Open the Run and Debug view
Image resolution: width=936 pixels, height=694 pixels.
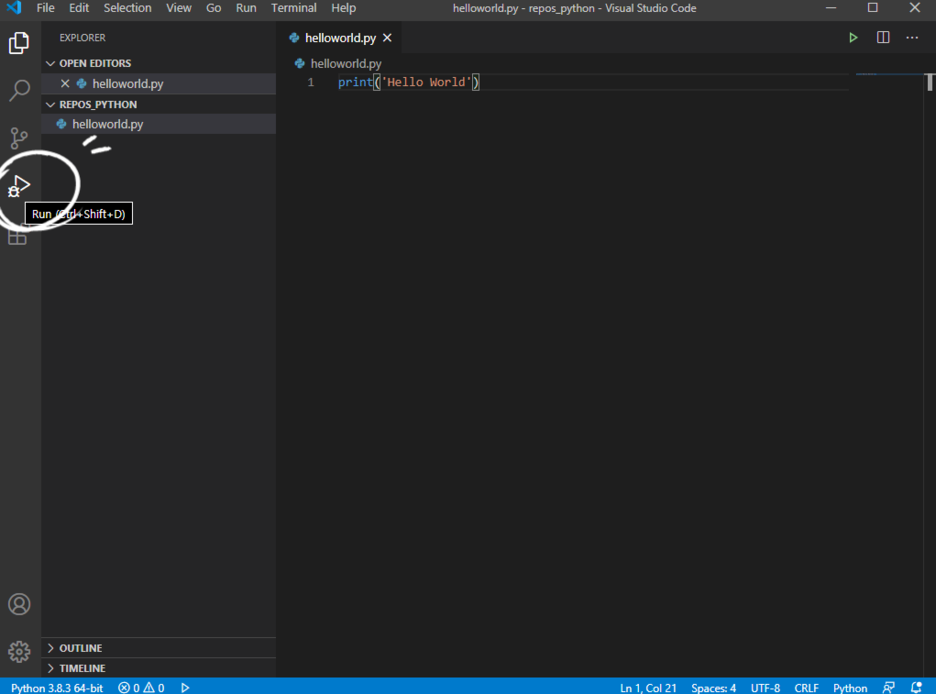coord(19,186)
